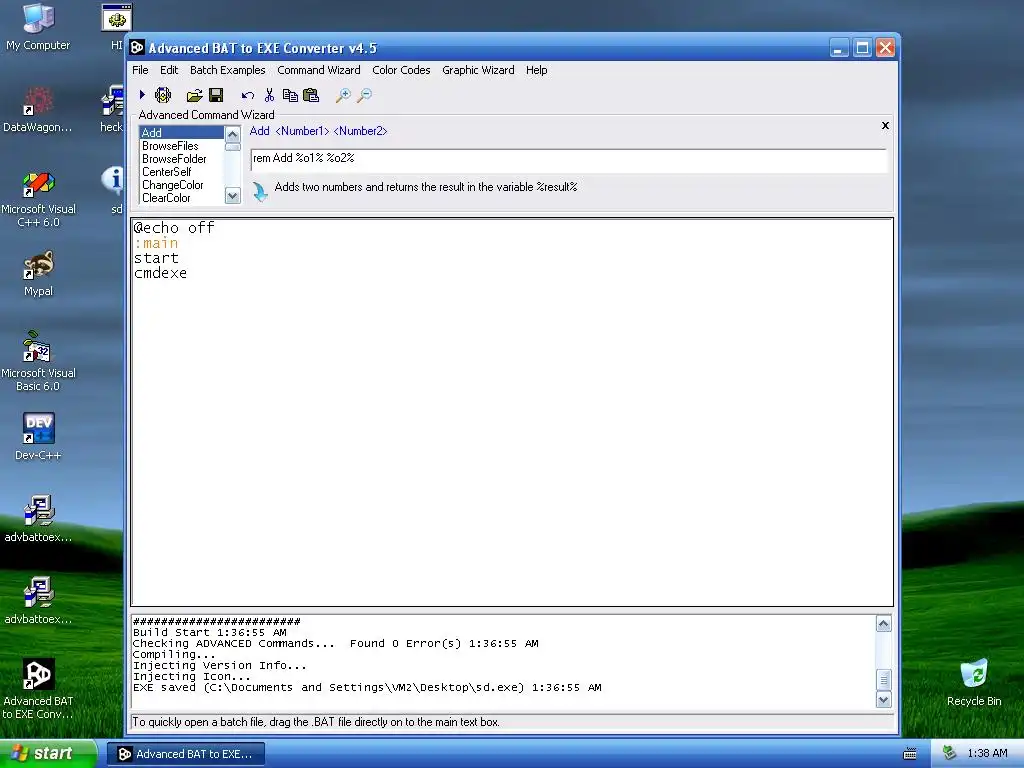1024x768 pixels.
Task: Click the '@echo off' line in the editor
Action: (x=174, y=228)
